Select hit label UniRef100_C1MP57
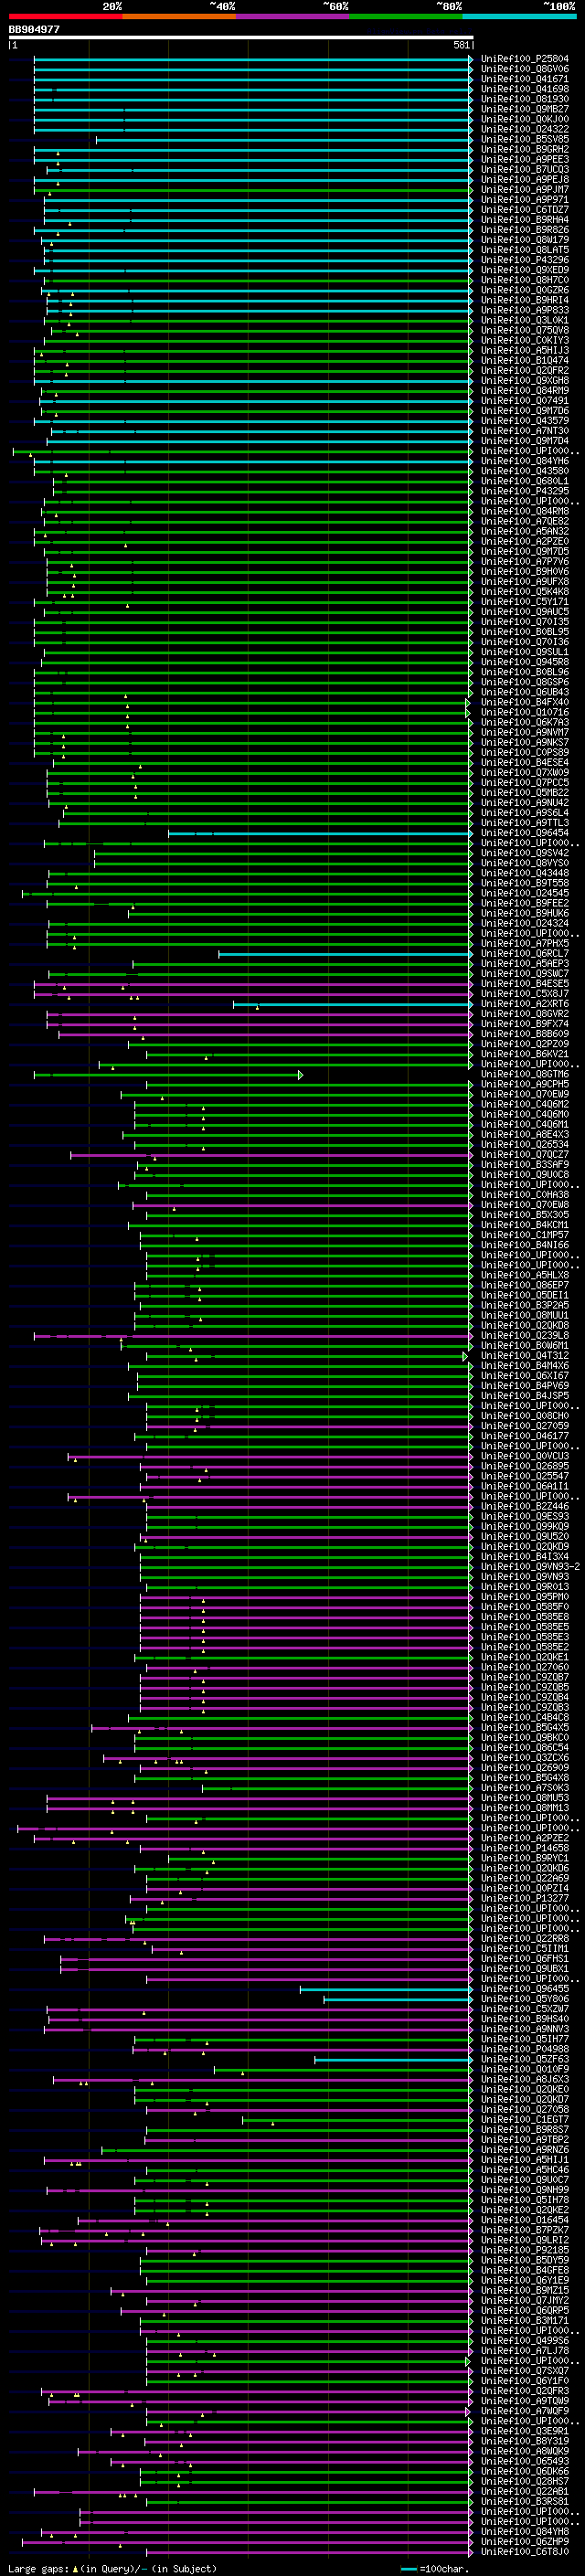Image resolution: width=585 pixels, height=2576 pixels. point(525,1235)
